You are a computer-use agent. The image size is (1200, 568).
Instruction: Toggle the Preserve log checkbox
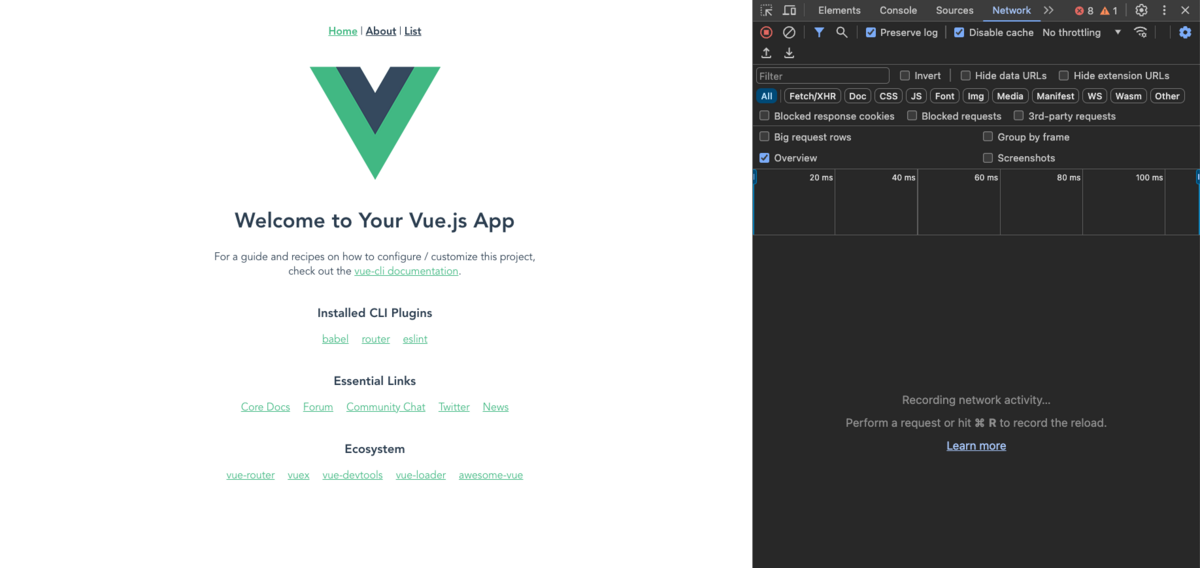tap(870, 32)
